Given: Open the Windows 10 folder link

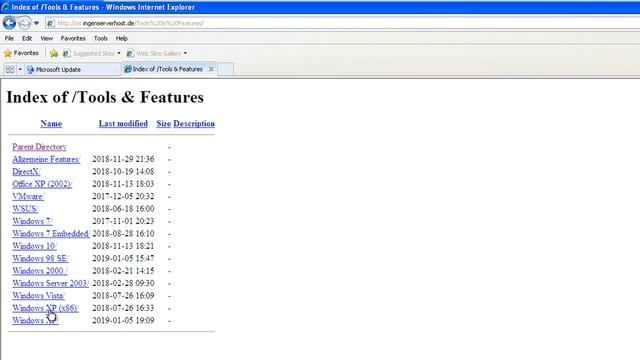Looking at the screenshot, I should click(34, 246).
